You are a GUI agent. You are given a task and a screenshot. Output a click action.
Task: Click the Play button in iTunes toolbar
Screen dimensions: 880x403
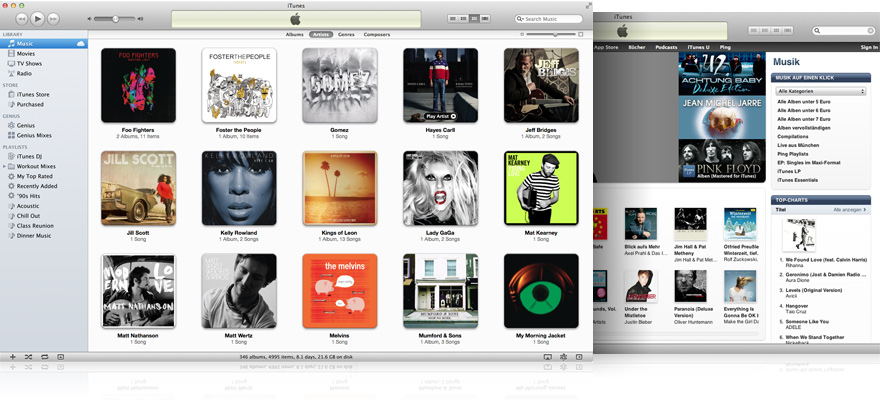38,19
